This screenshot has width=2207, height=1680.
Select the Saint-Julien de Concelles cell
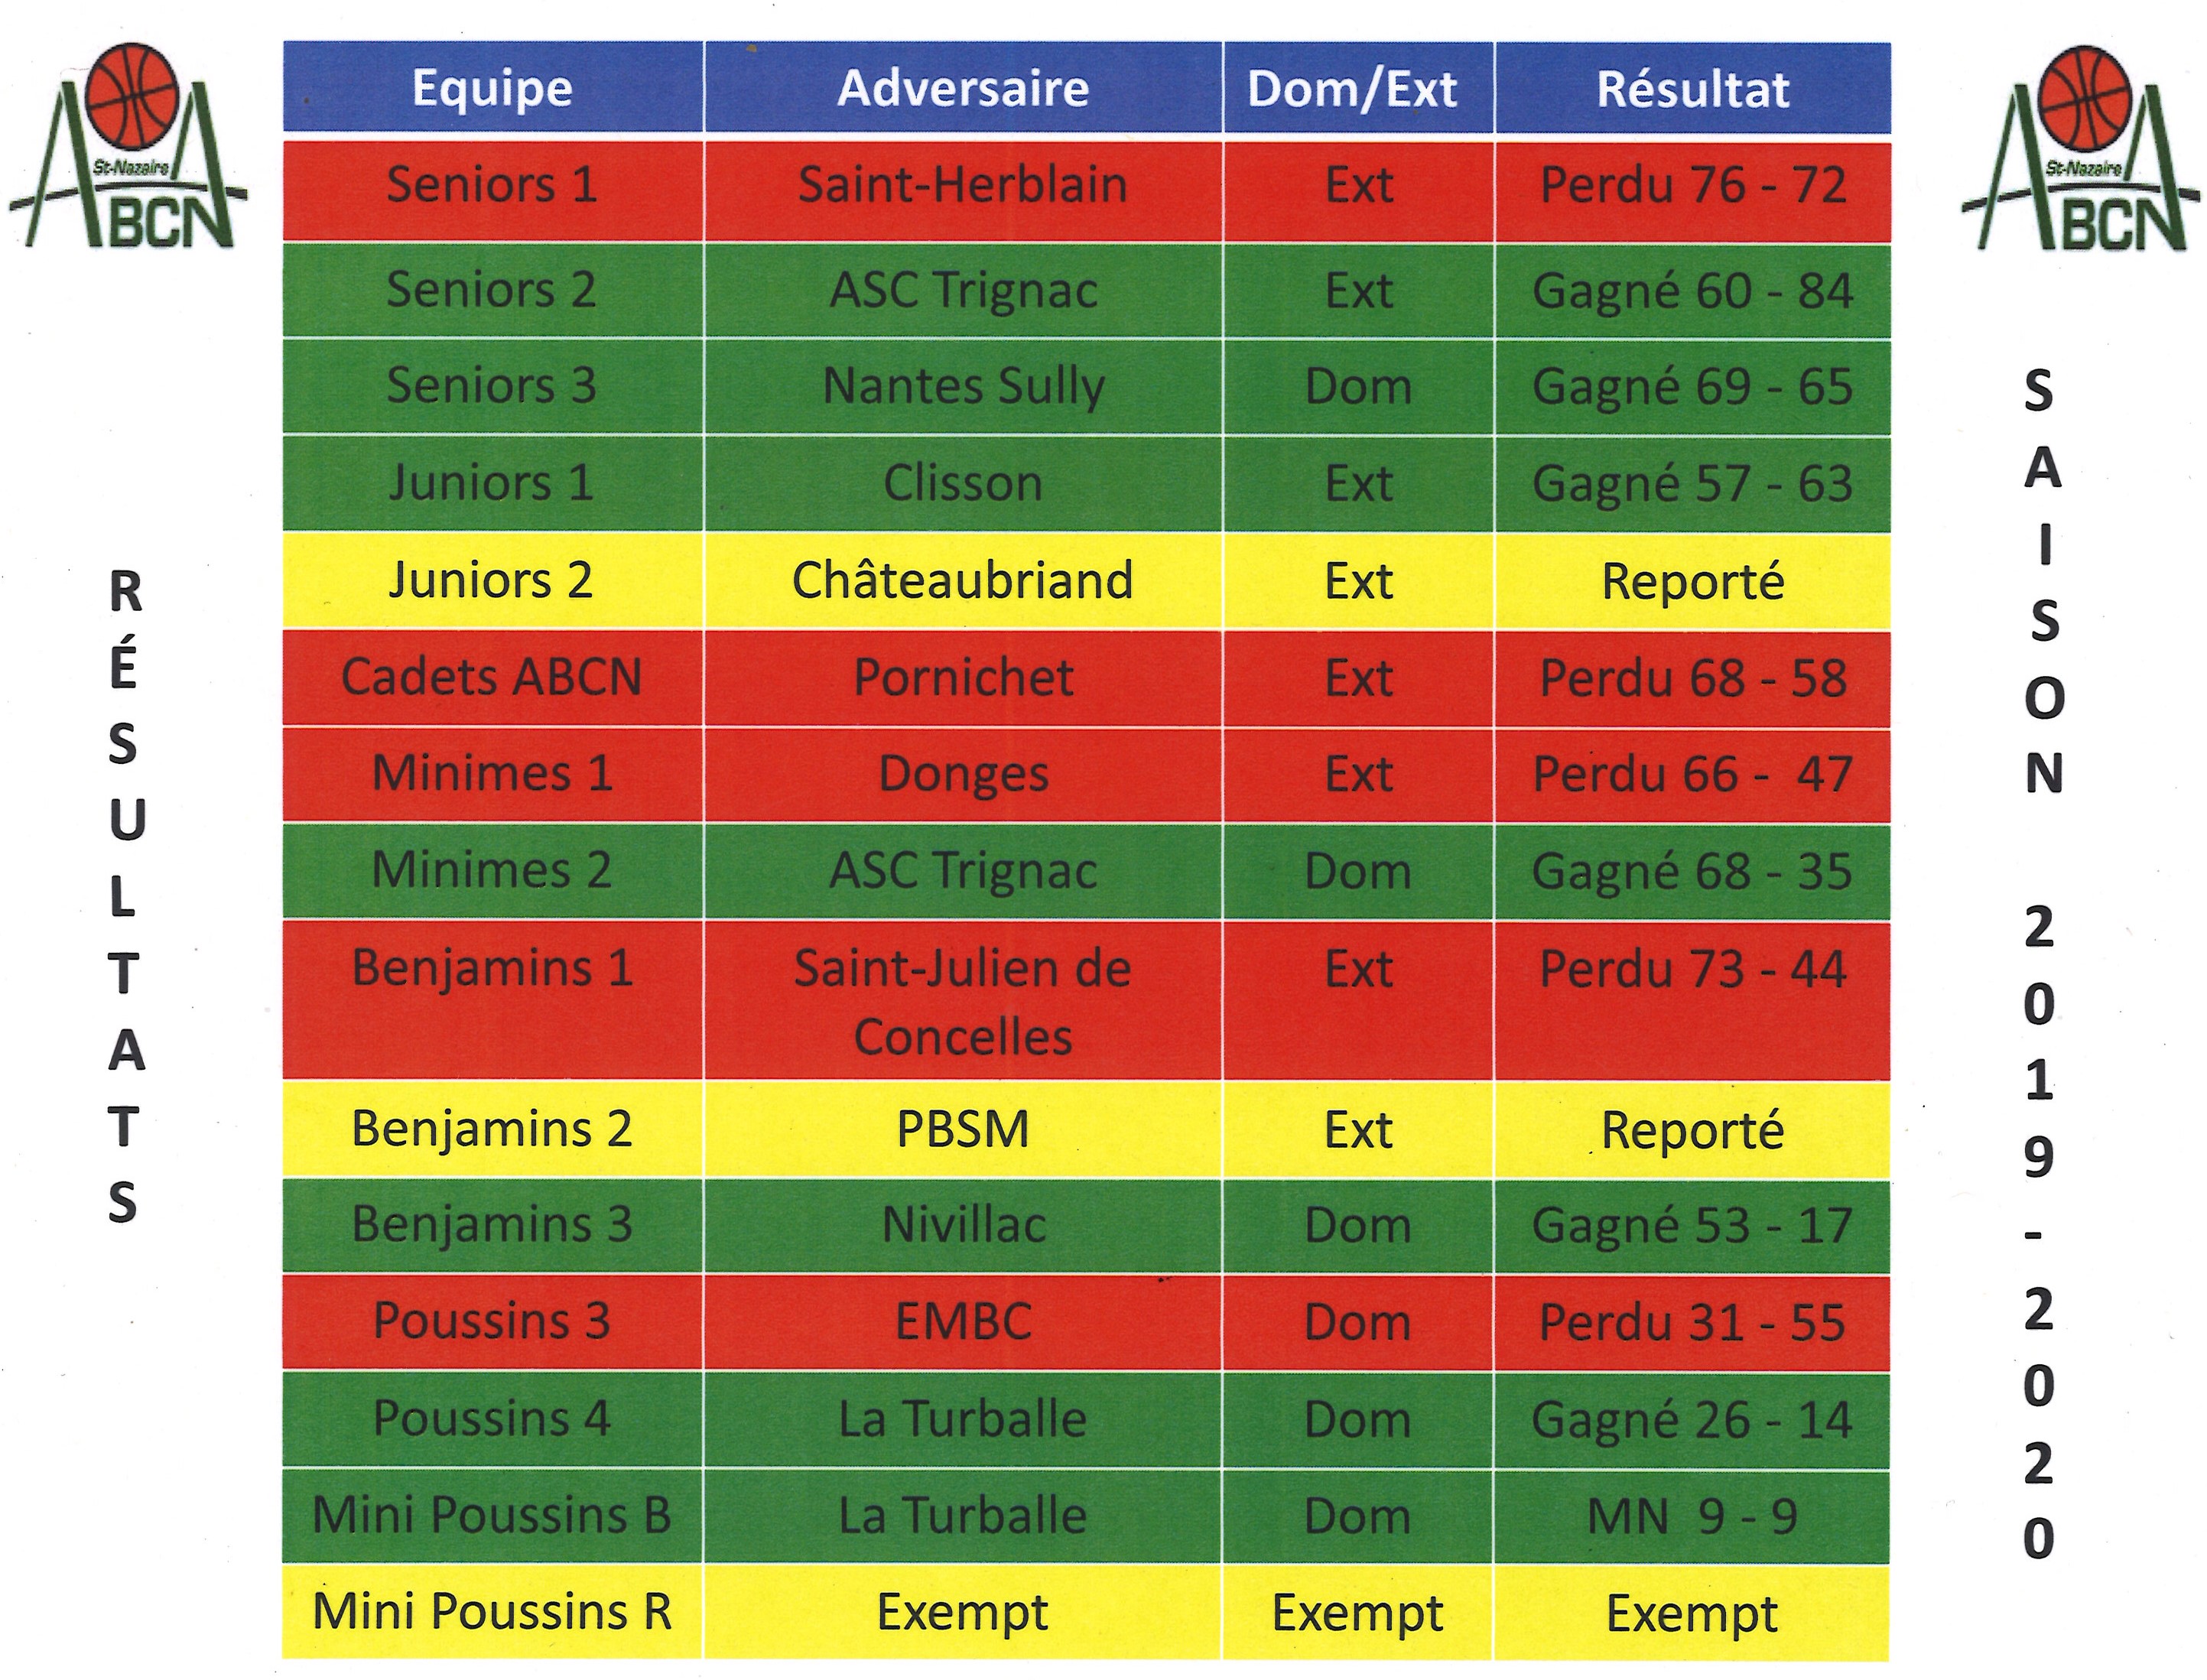(962, 1001)
